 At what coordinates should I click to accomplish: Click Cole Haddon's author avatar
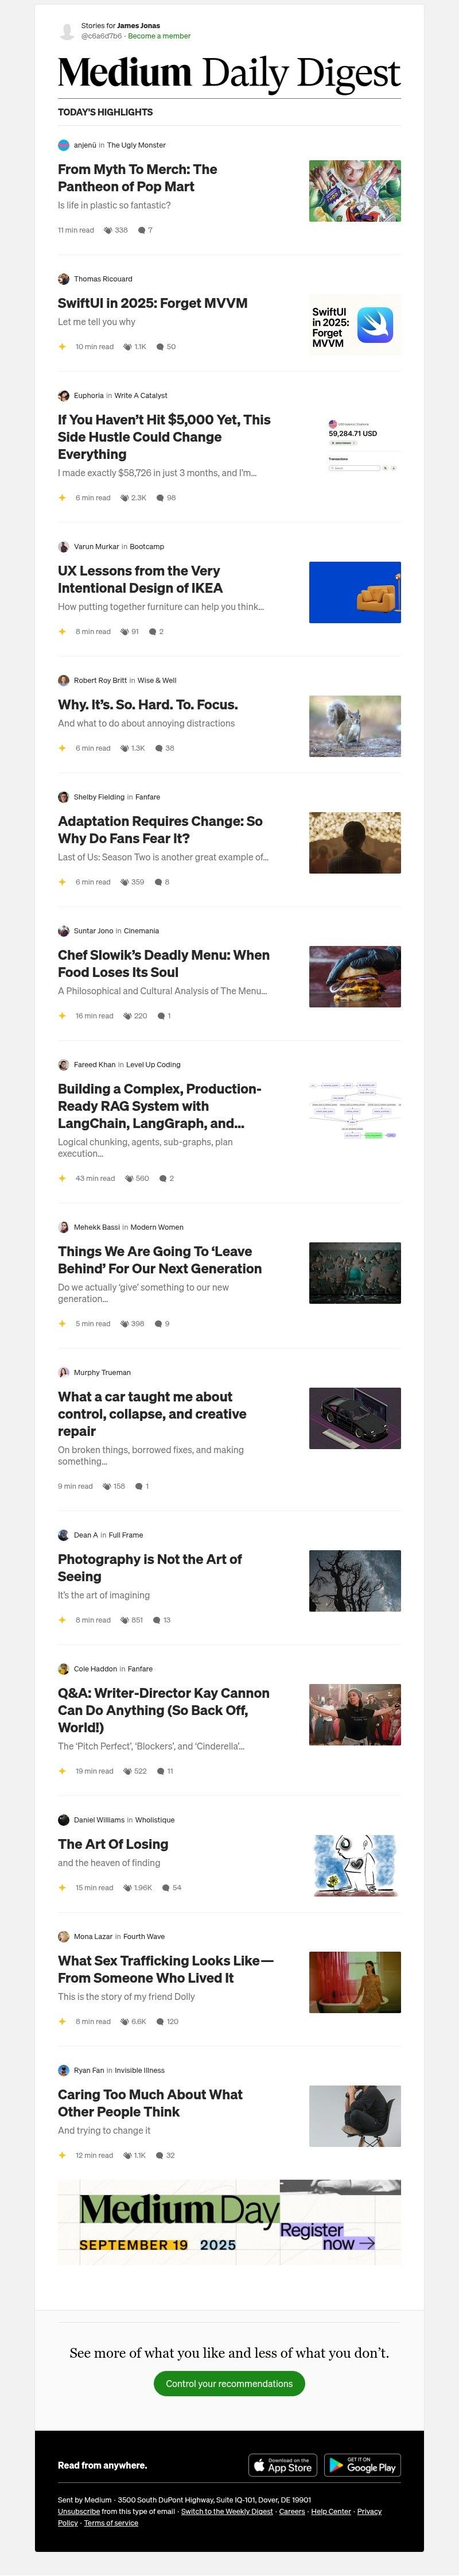[x=63, y=1669]
